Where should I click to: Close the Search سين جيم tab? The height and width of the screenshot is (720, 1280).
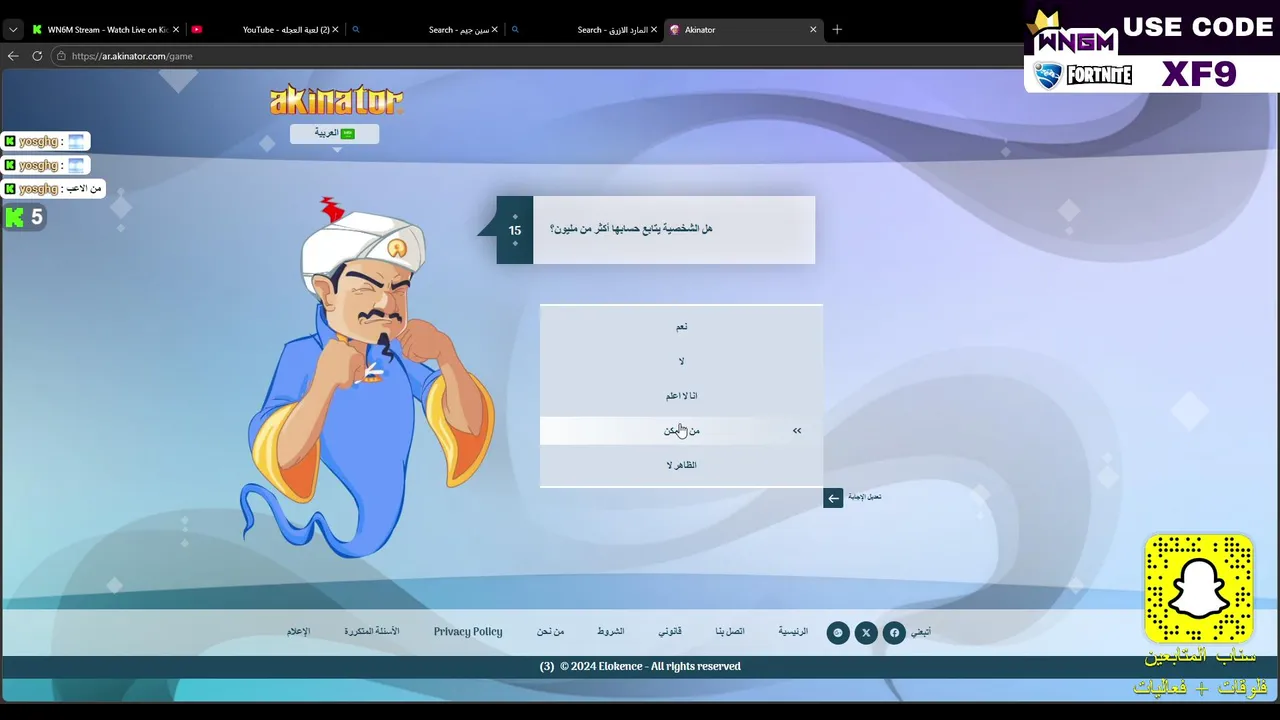494,30
